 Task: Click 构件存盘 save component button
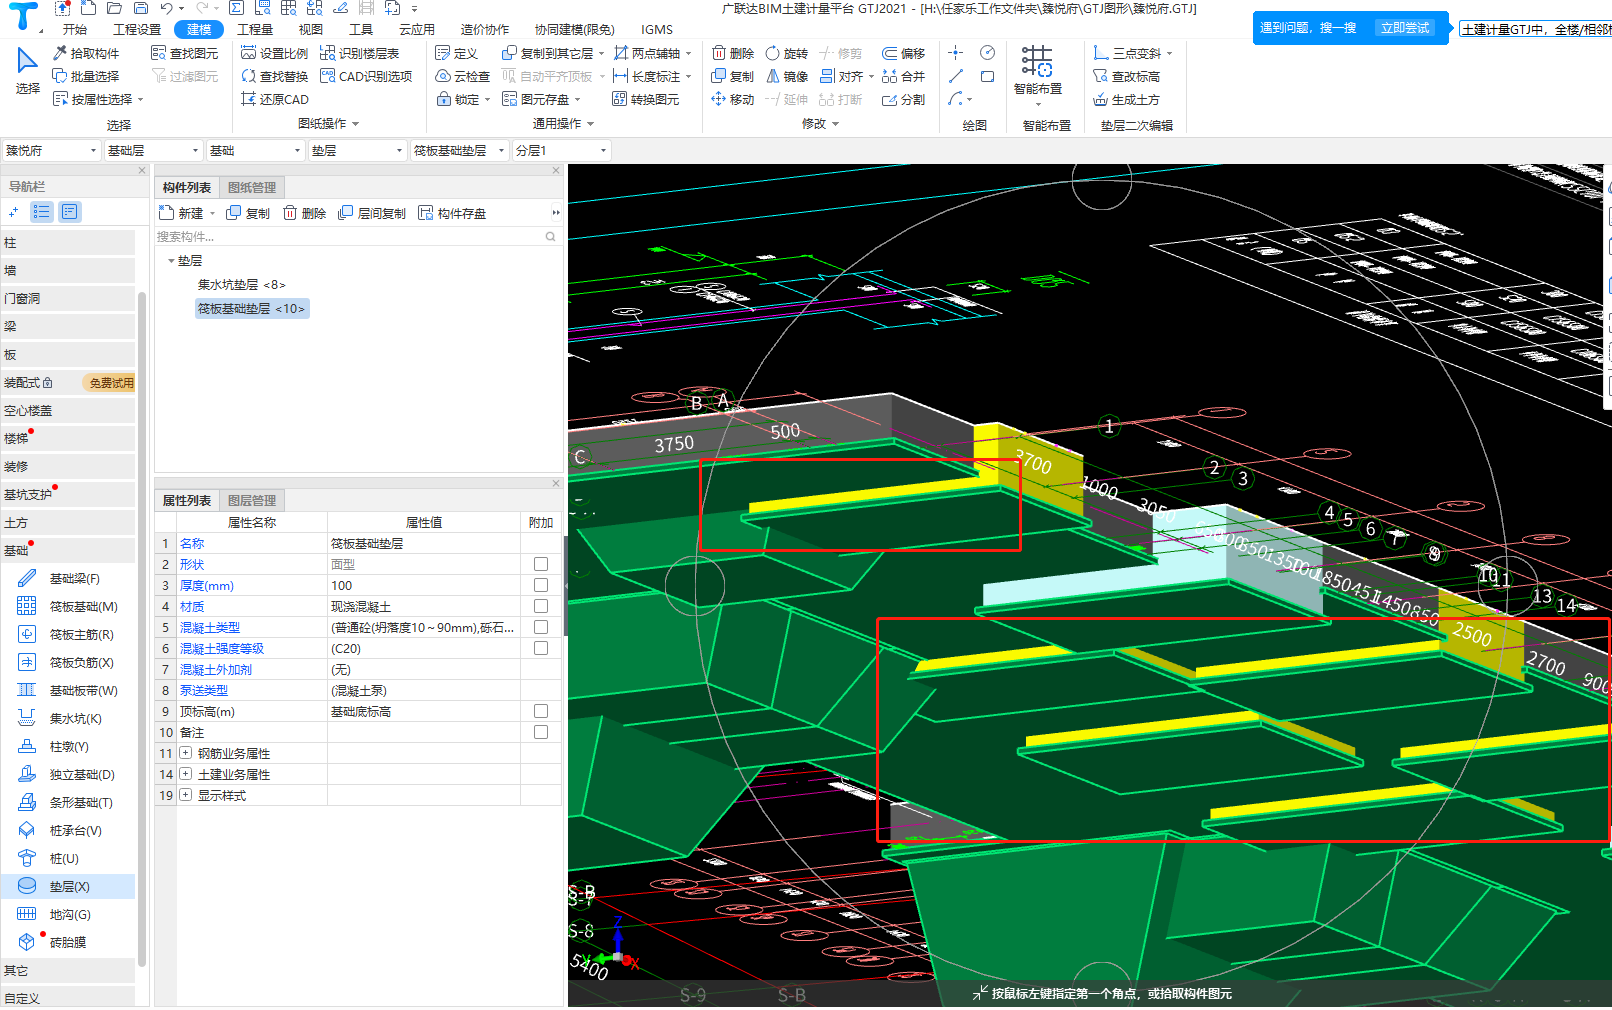point(452,213)
